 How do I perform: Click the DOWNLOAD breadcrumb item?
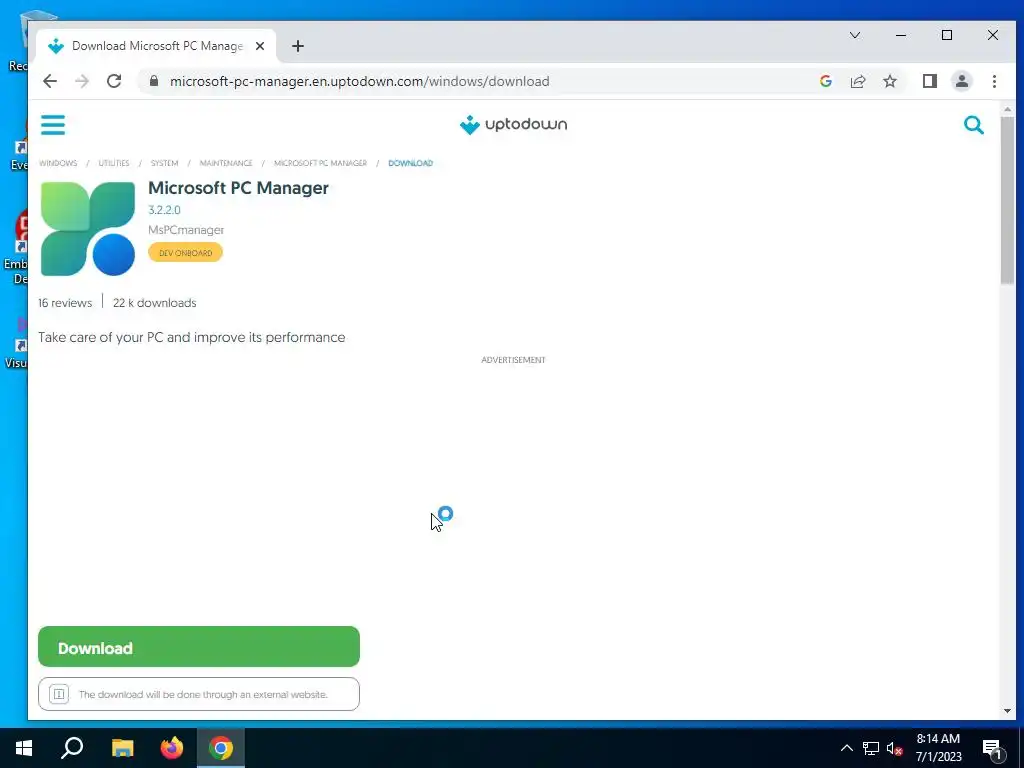point(410,163)
